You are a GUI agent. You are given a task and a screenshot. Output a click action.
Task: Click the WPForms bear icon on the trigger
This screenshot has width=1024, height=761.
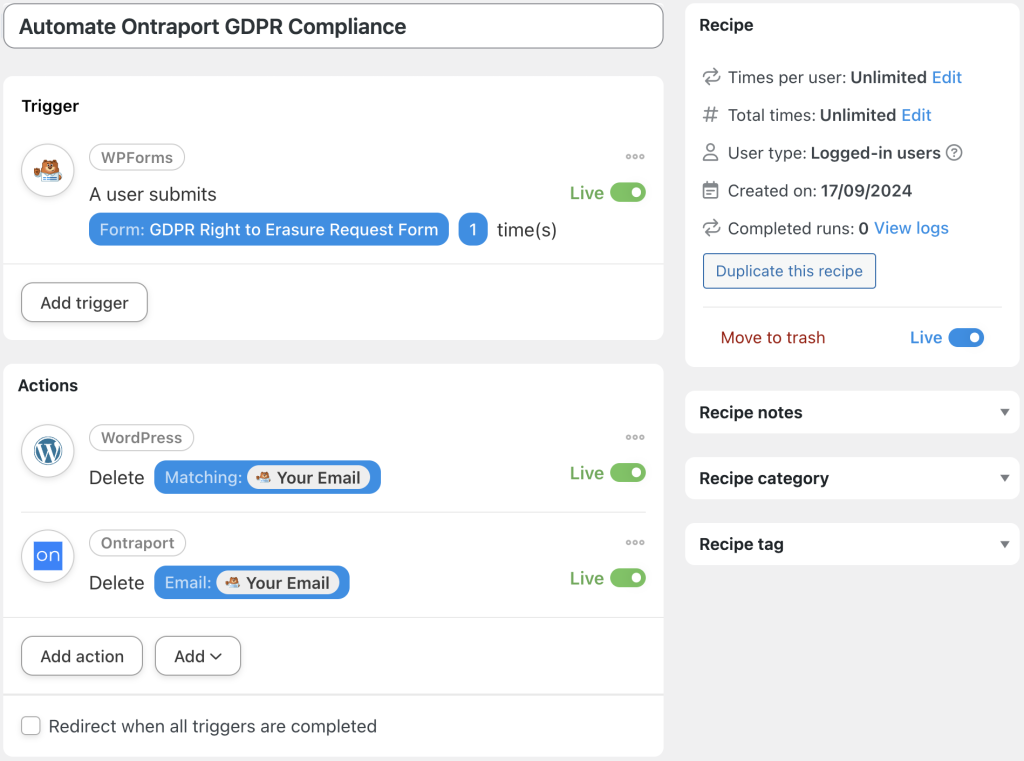(48, 171)
